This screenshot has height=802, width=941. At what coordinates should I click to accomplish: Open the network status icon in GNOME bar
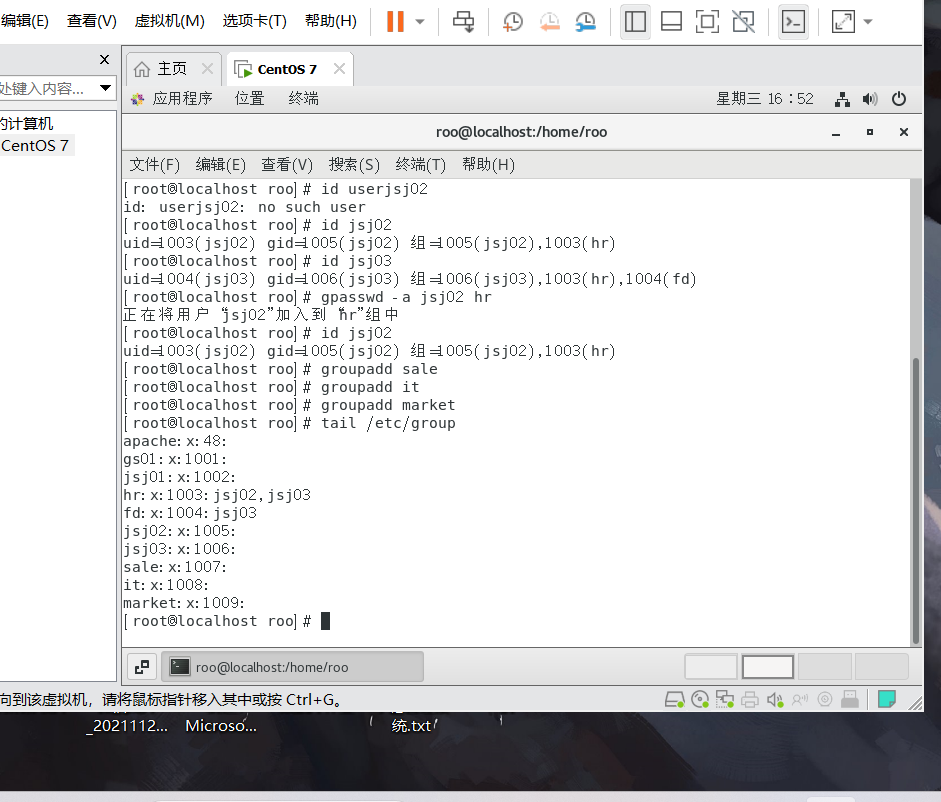[842, 99]
